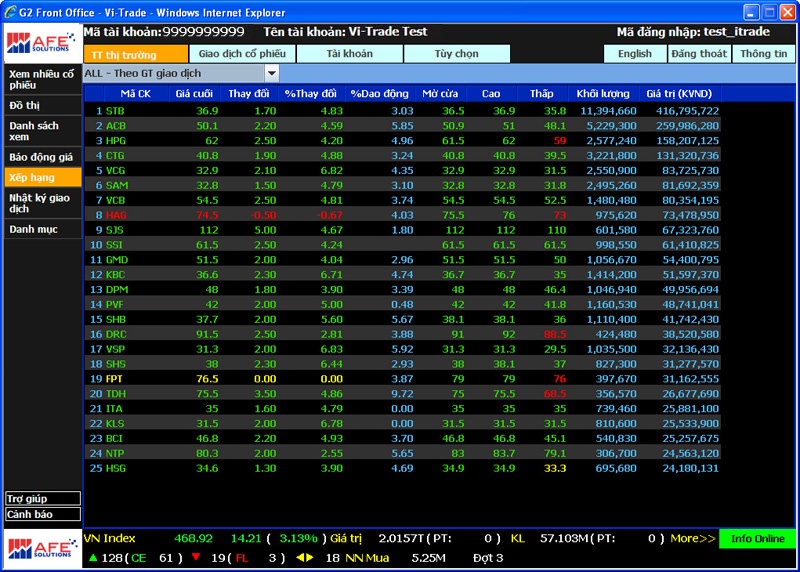Click the green Info Online button
The image size is (800, 572).
(757, 538)
